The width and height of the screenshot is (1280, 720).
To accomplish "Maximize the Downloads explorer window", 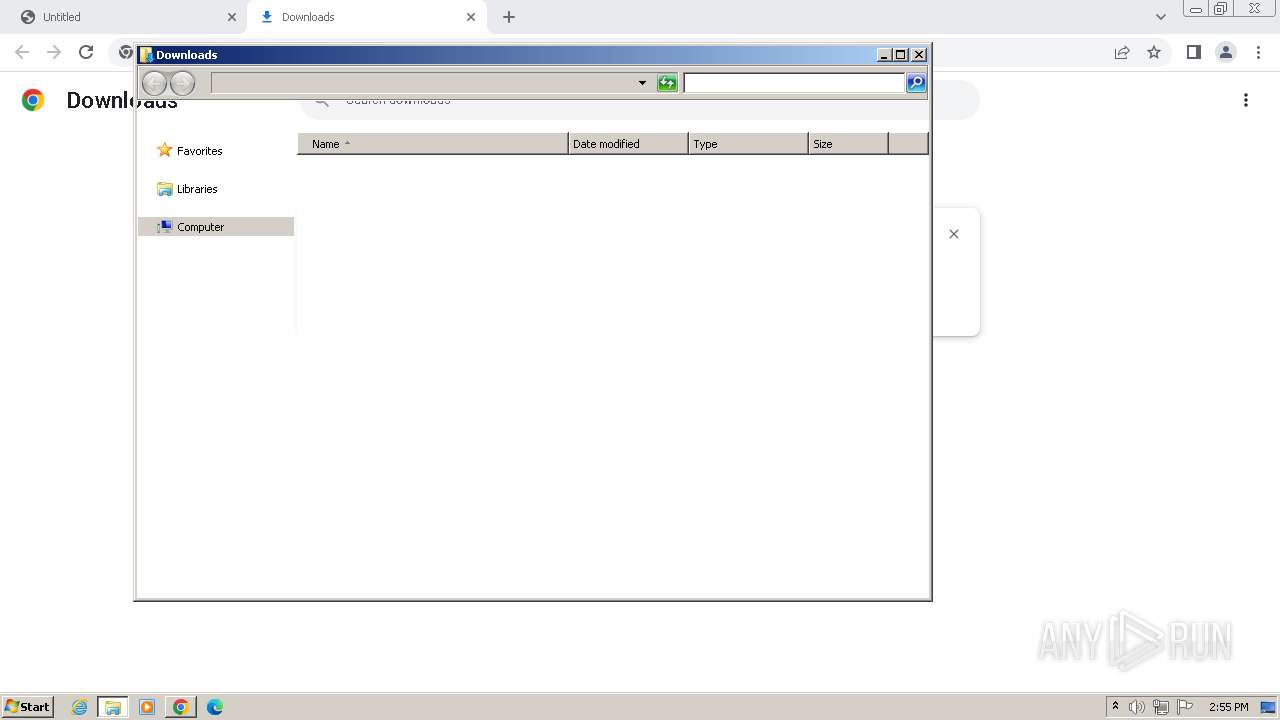I will point(901,55).
